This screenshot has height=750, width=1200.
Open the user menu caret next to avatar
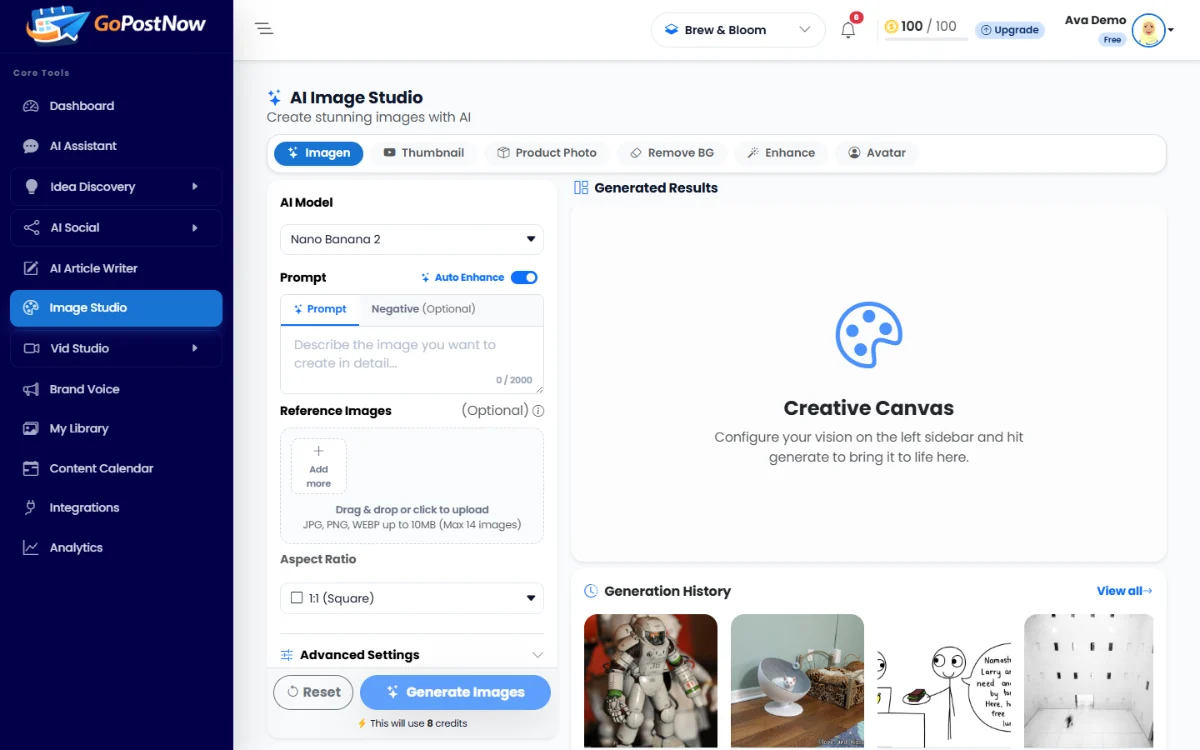[1172, 30]
